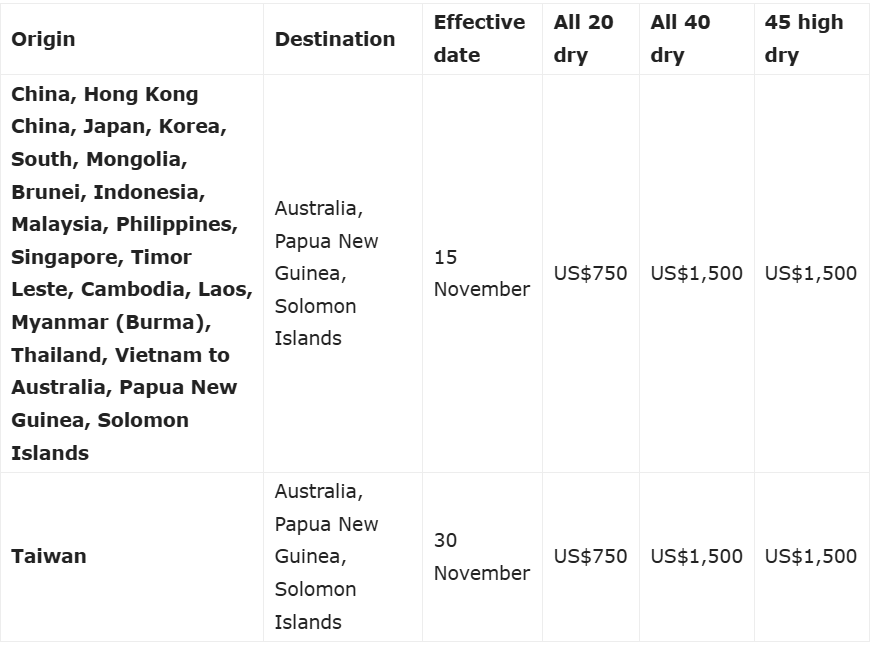This screenshot has width=870, height=648.
Task: Select the Destination column header
Action: [x=335, y=39]
